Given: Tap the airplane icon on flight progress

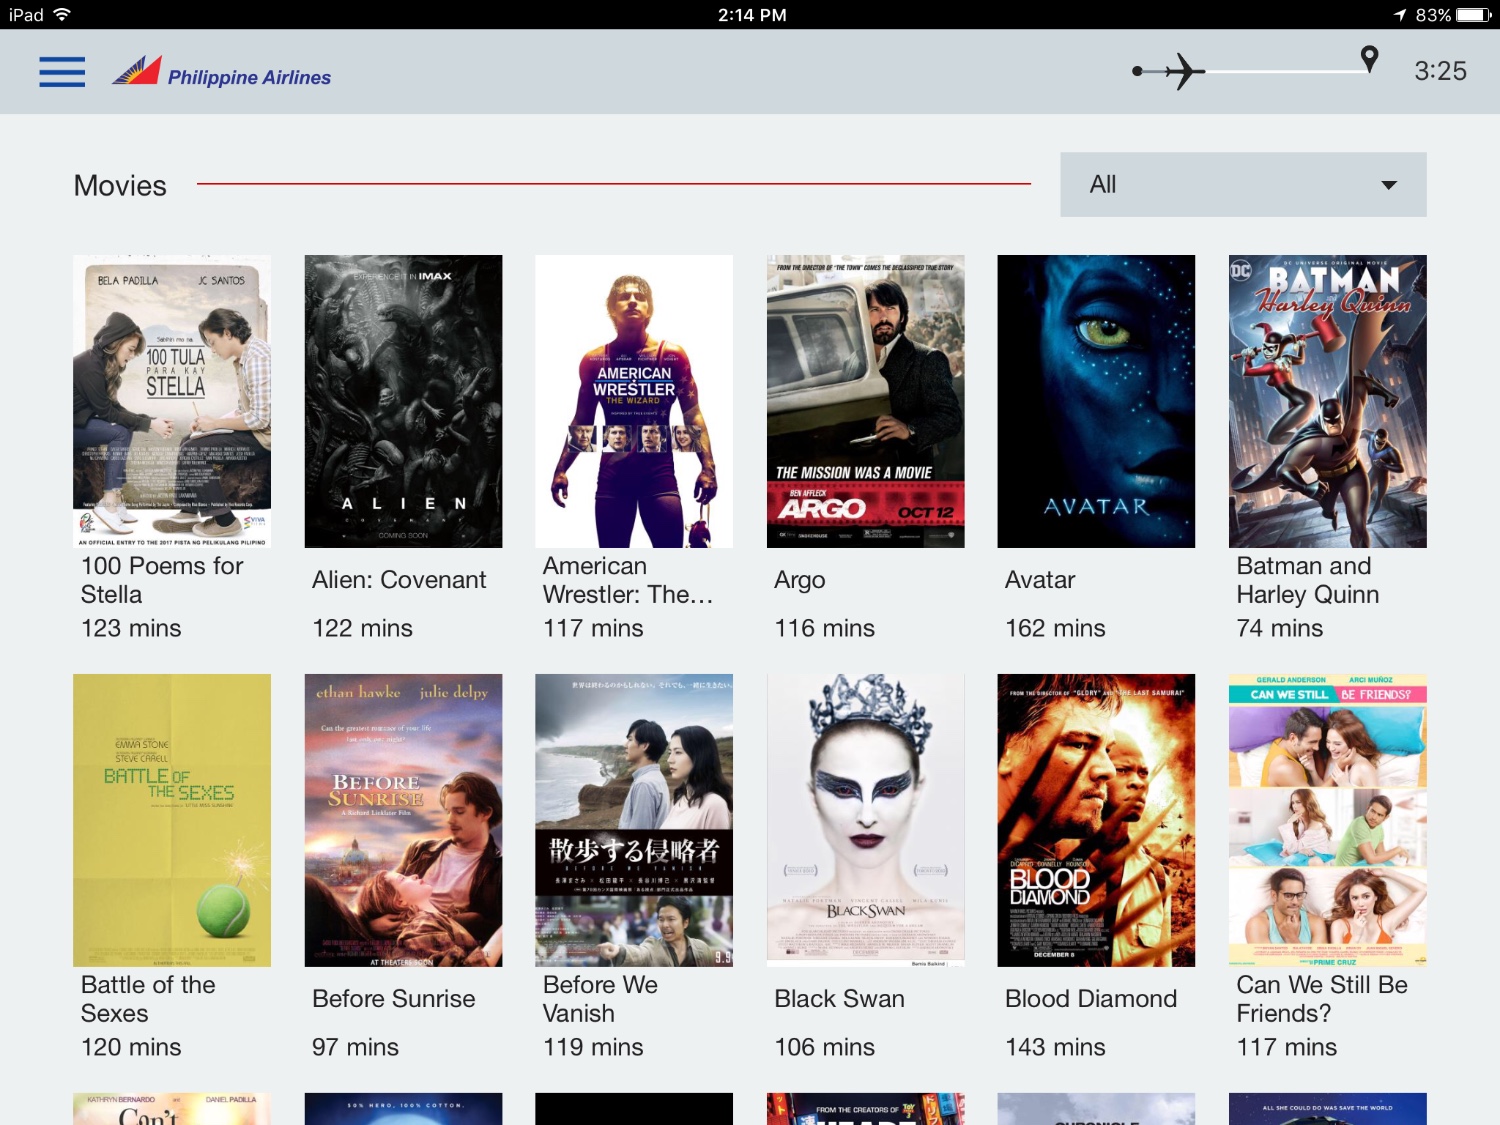Looking at the screenshot, I should [1183, 71].
